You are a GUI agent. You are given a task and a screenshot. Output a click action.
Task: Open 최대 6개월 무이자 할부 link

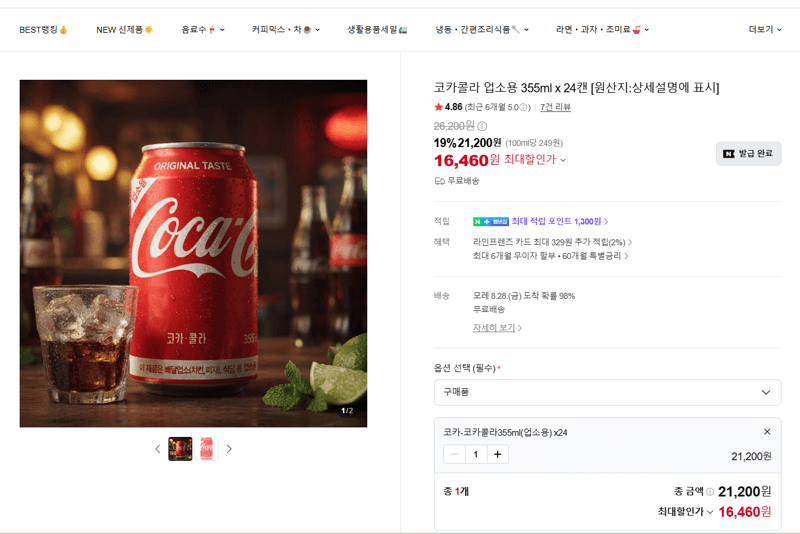point(551,256)
